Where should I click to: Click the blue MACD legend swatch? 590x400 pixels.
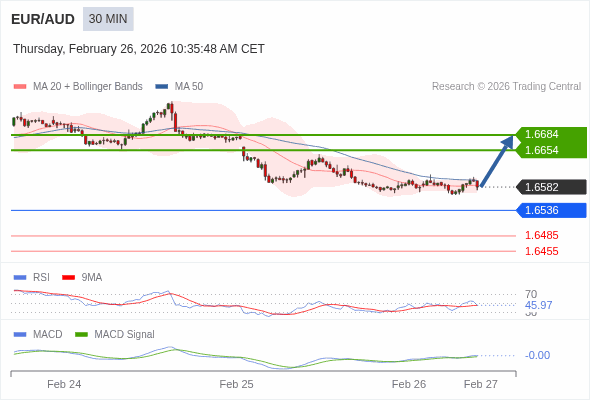pos(20,335)
